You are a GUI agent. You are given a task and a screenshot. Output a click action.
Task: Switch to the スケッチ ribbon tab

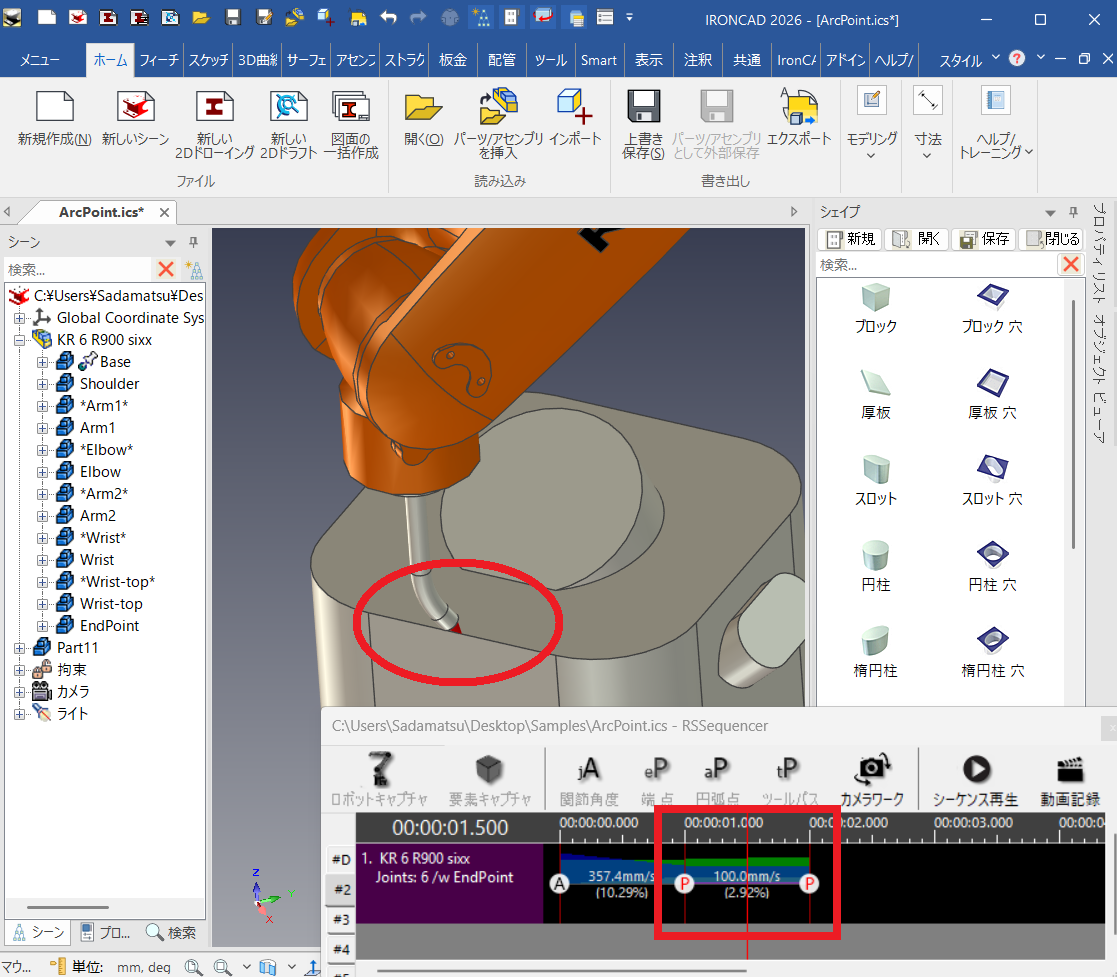click(208, 60)
